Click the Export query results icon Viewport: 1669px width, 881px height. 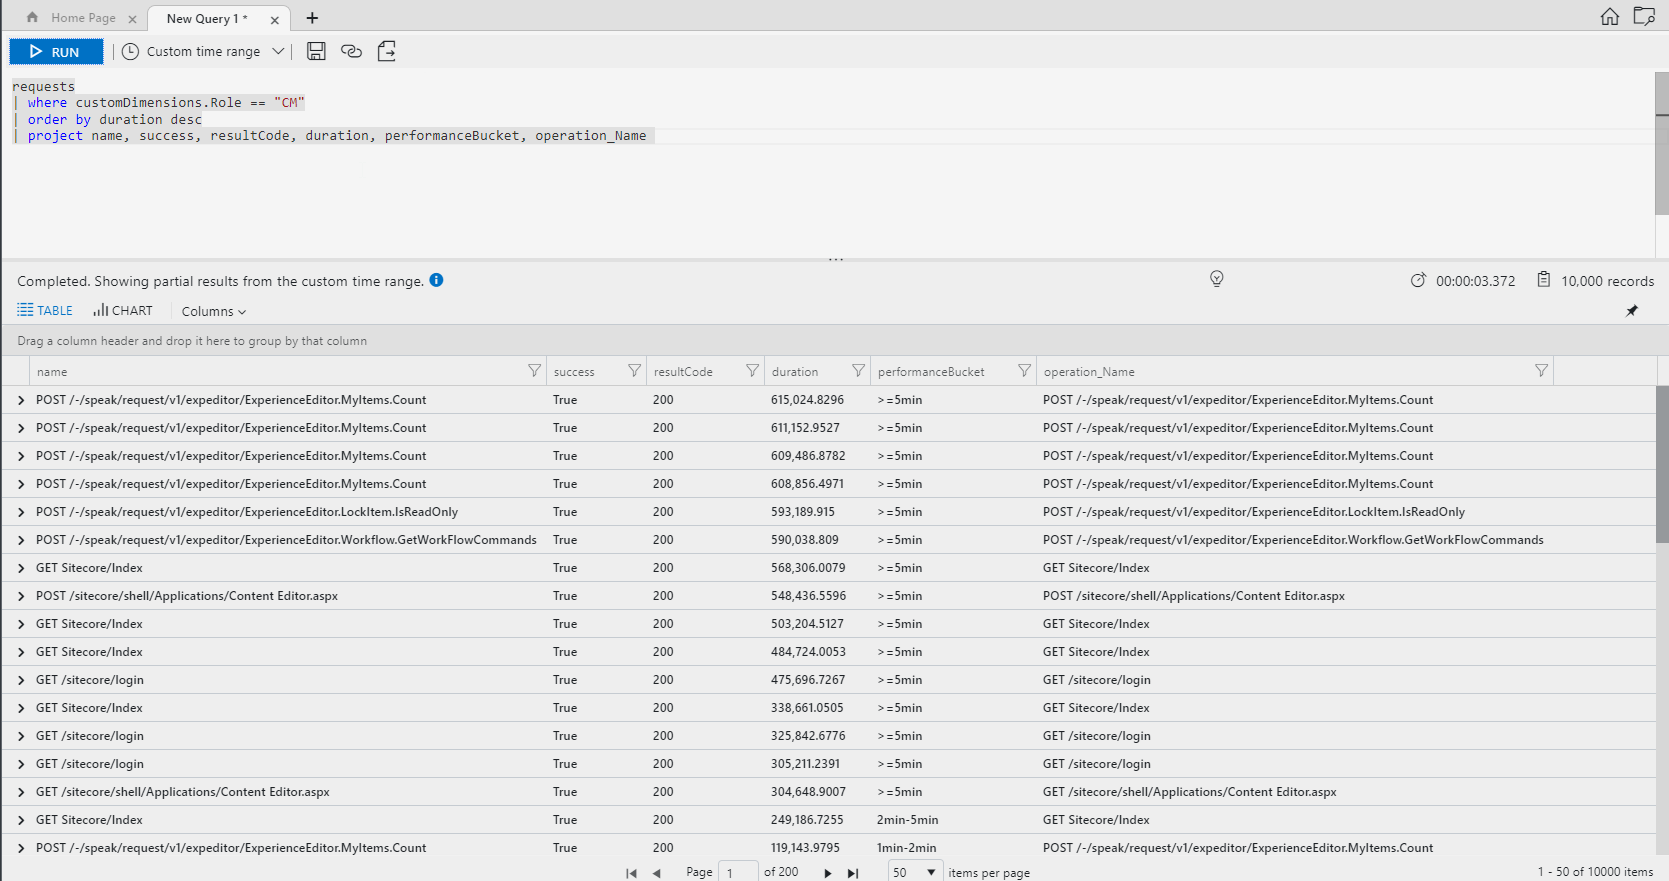click(x=387, y=51)
